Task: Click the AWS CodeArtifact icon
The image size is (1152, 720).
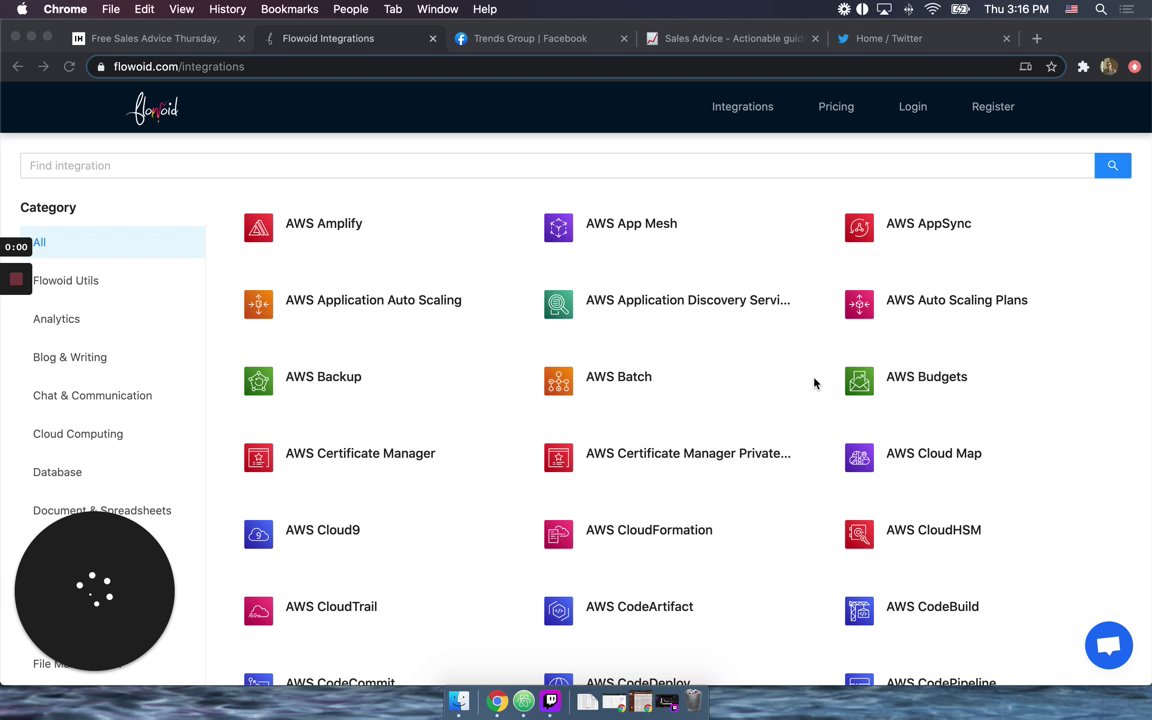Action: point(558,611)
